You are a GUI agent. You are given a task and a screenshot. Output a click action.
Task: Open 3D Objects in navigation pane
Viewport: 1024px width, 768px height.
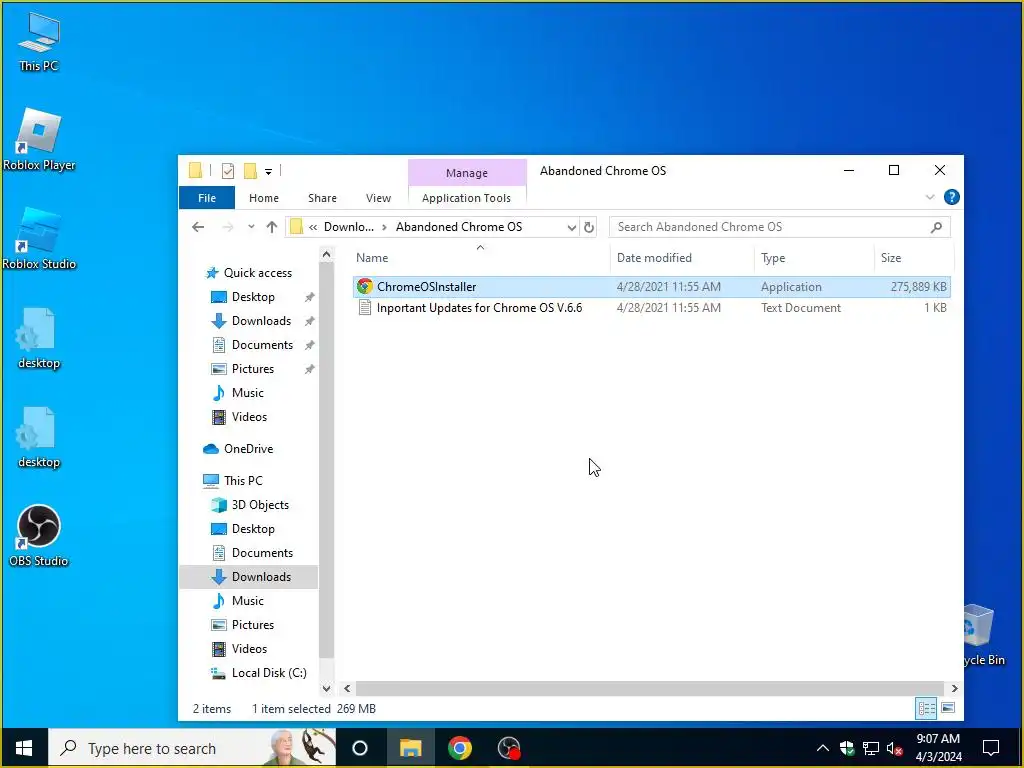[x=249, y=505]
